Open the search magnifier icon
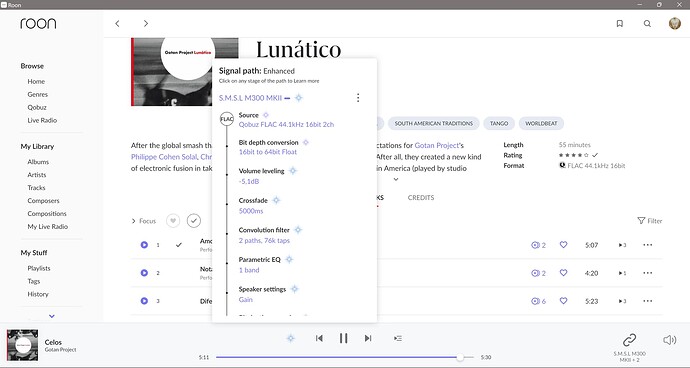Image resolution: width=690 pixels, height=368 pixels. [647, 24]
